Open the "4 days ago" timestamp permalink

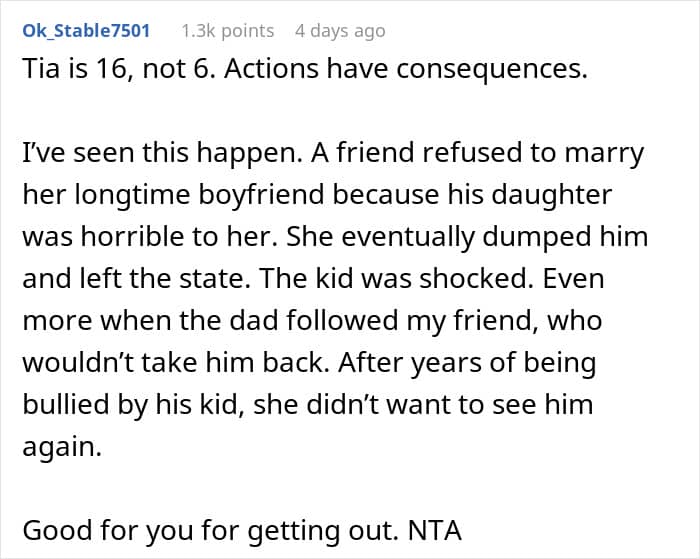(340, 31)
